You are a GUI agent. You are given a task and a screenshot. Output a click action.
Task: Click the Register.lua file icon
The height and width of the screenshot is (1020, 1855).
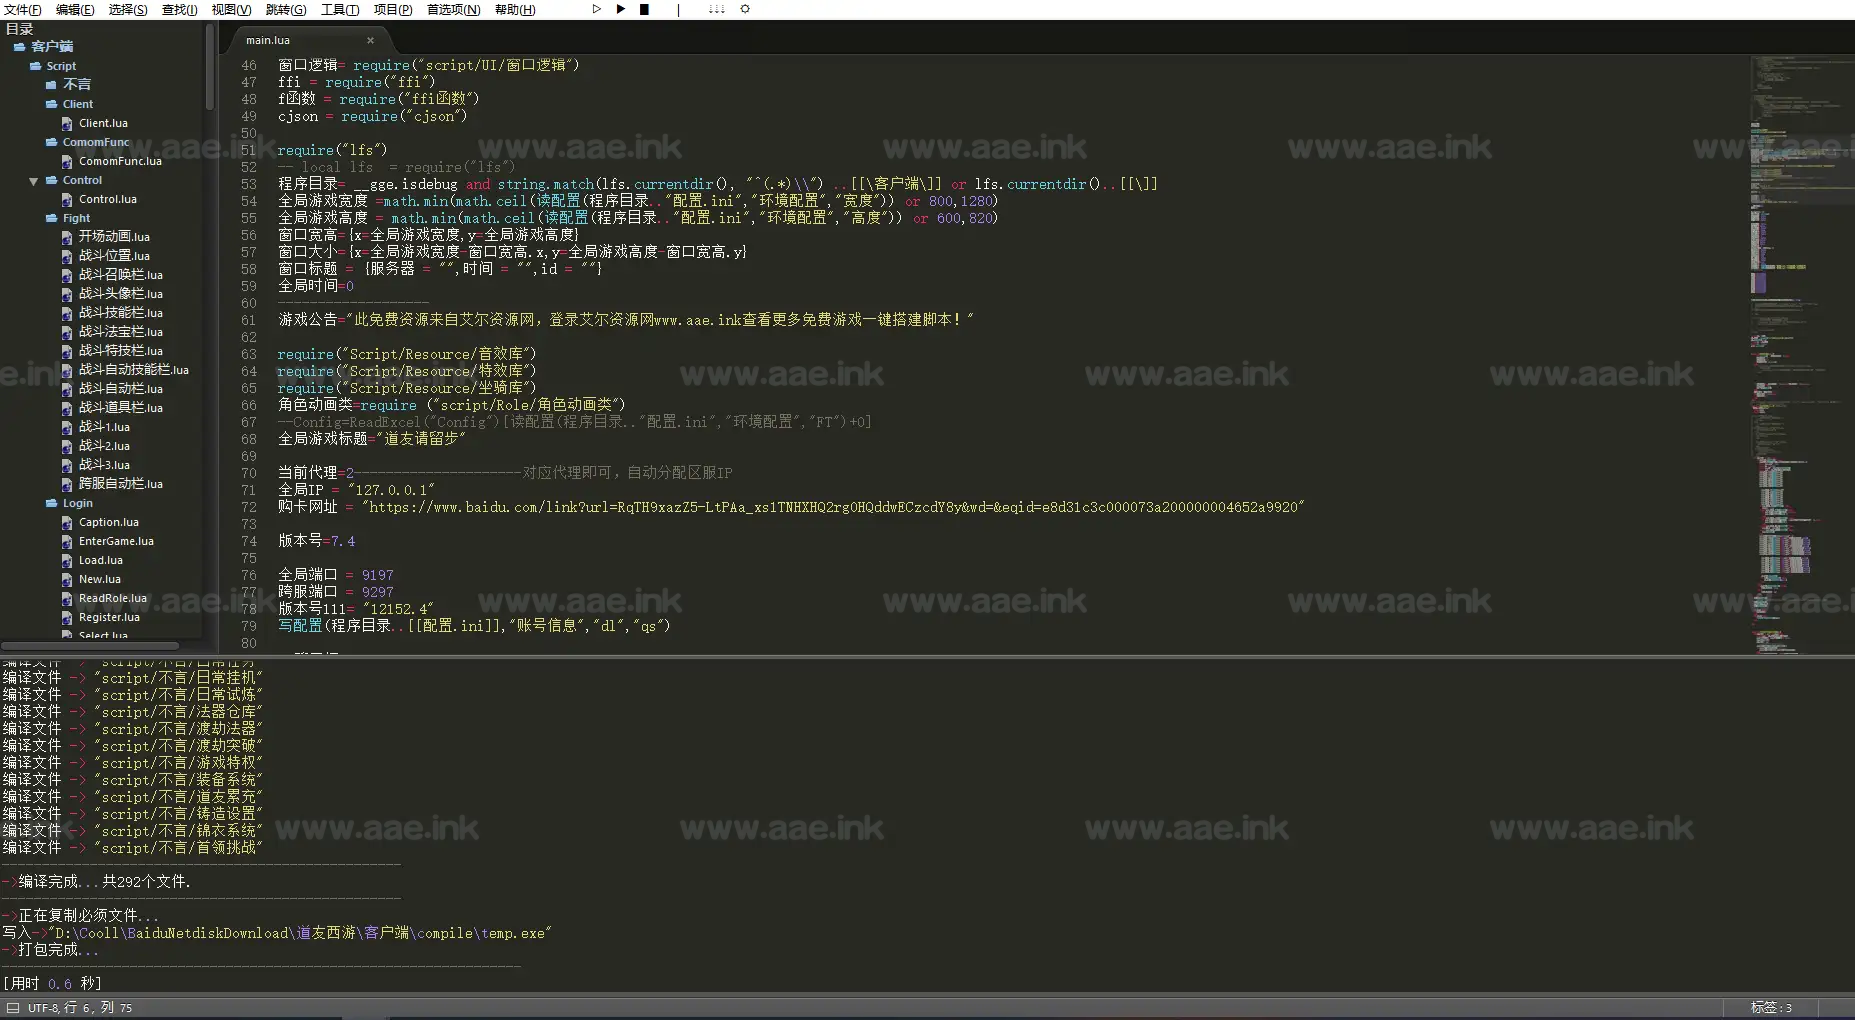(67, 618)
